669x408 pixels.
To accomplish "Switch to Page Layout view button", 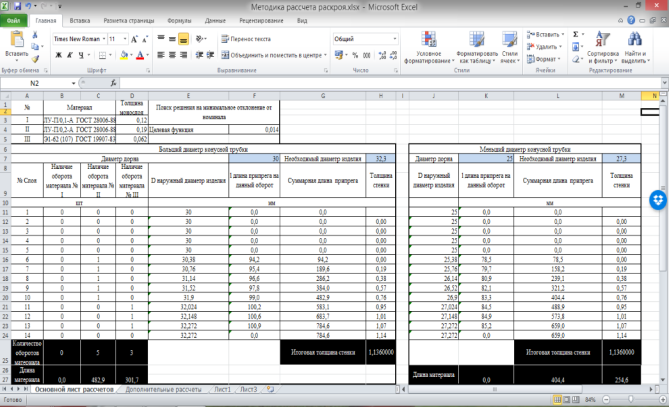I will coord(566,400).
